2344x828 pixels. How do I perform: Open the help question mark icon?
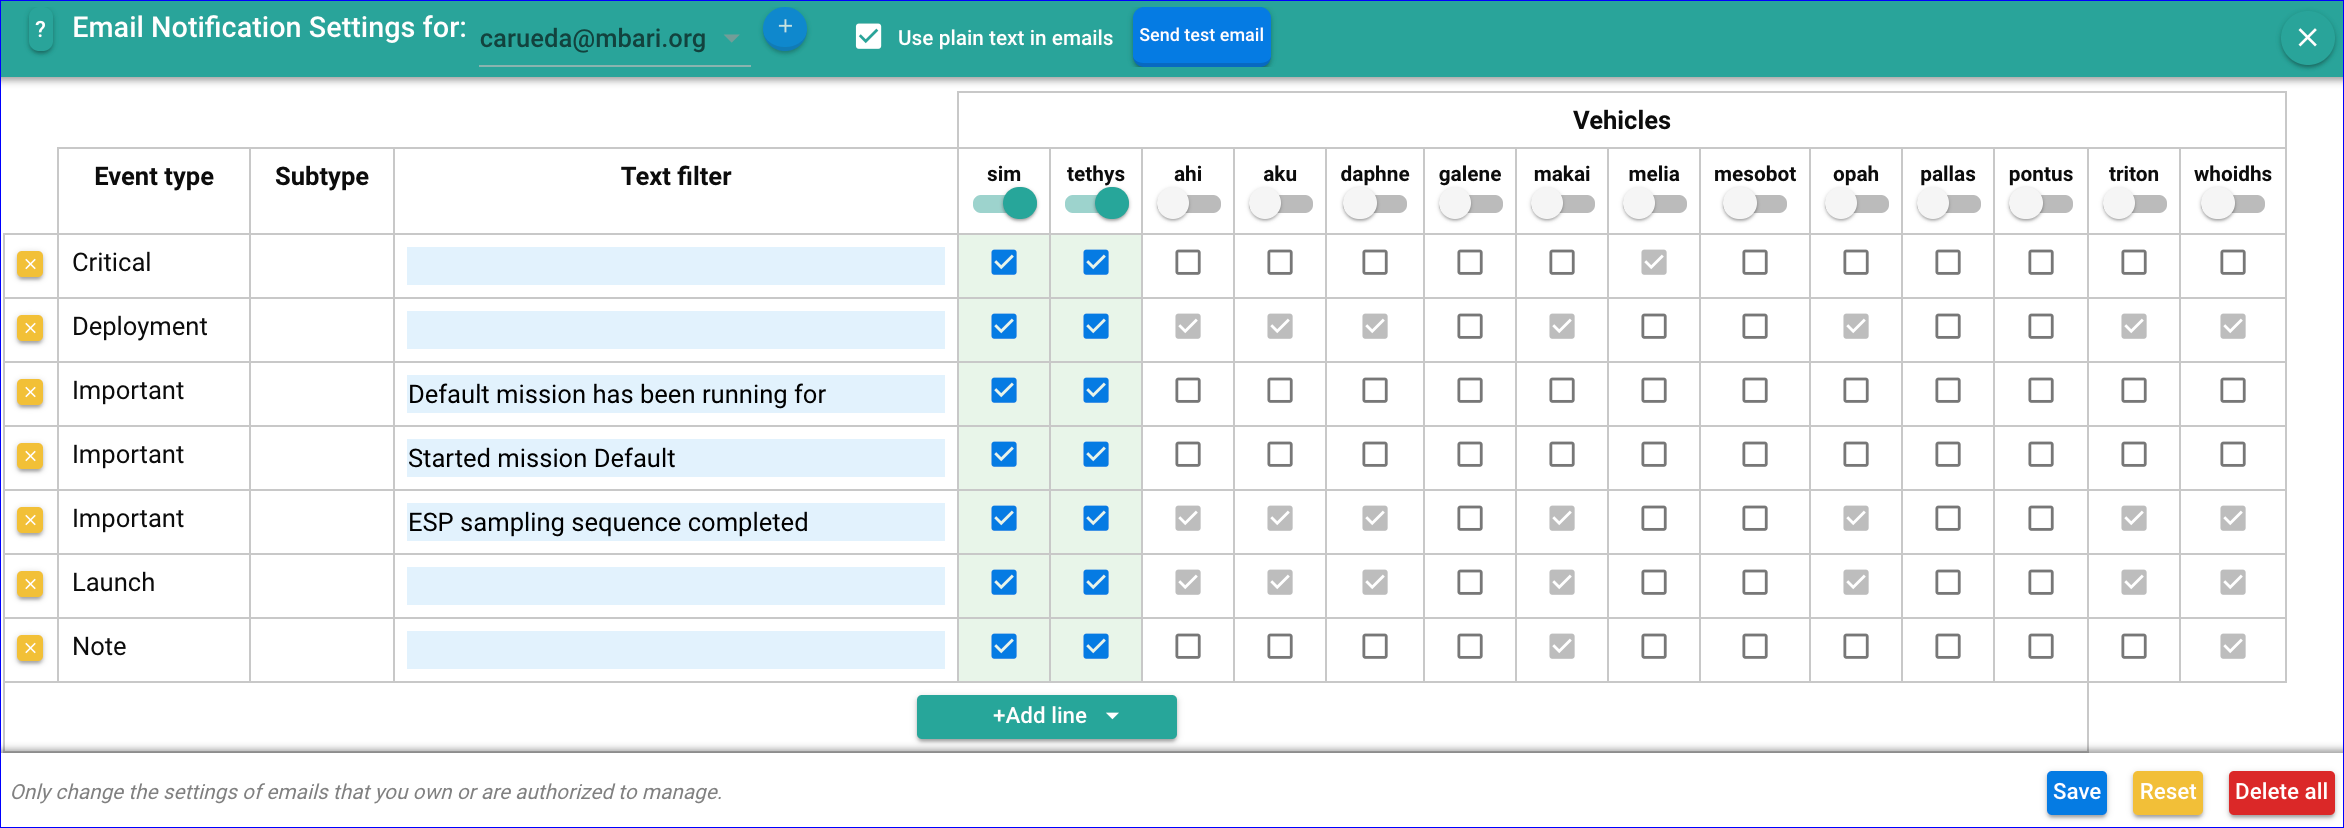coord(40,31)
